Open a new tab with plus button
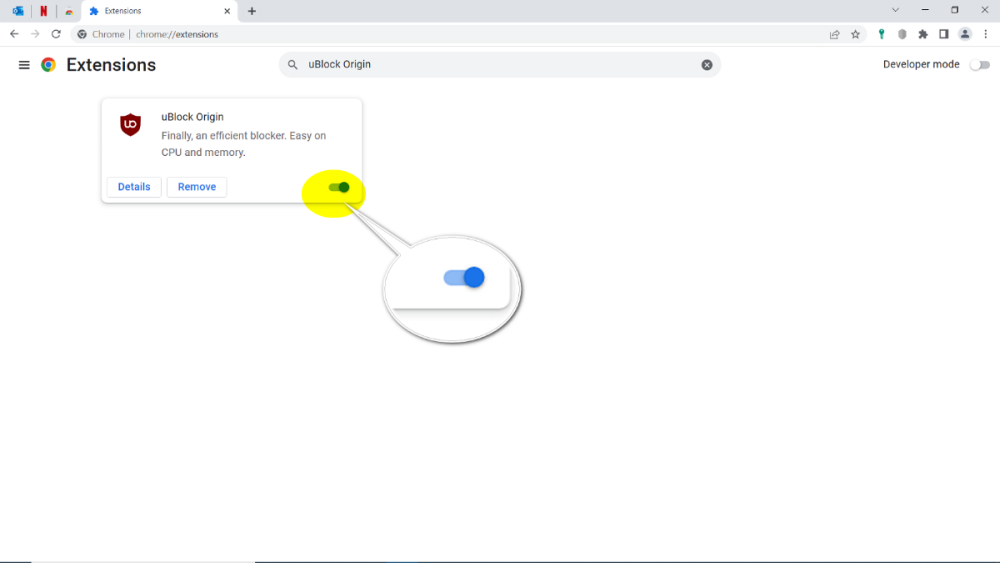This screenshot has height=563, width=1000. (x=252, y=11)
